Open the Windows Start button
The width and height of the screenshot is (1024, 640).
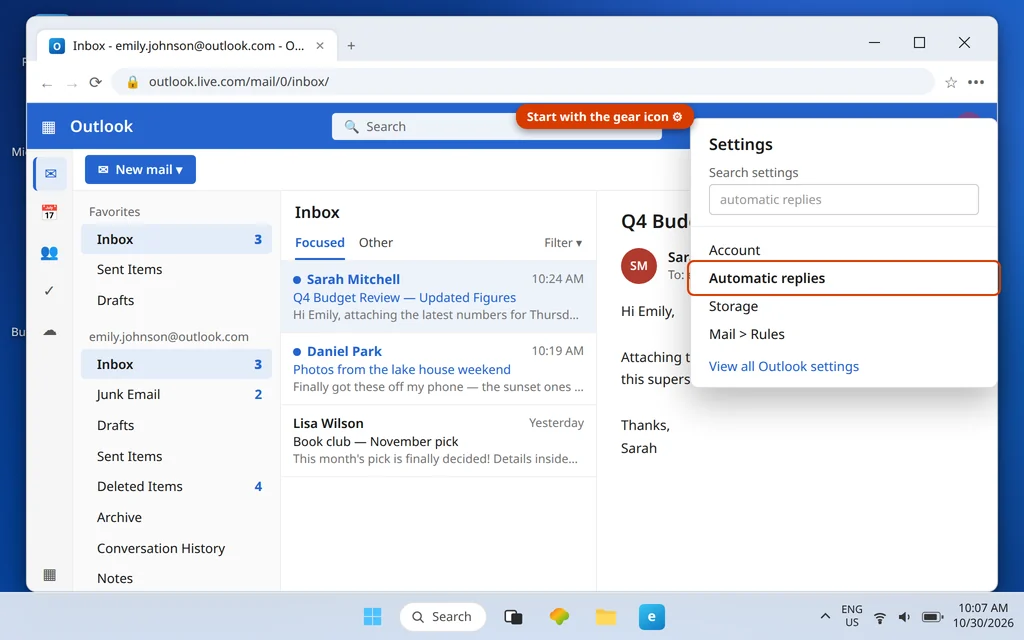[372, 616]
